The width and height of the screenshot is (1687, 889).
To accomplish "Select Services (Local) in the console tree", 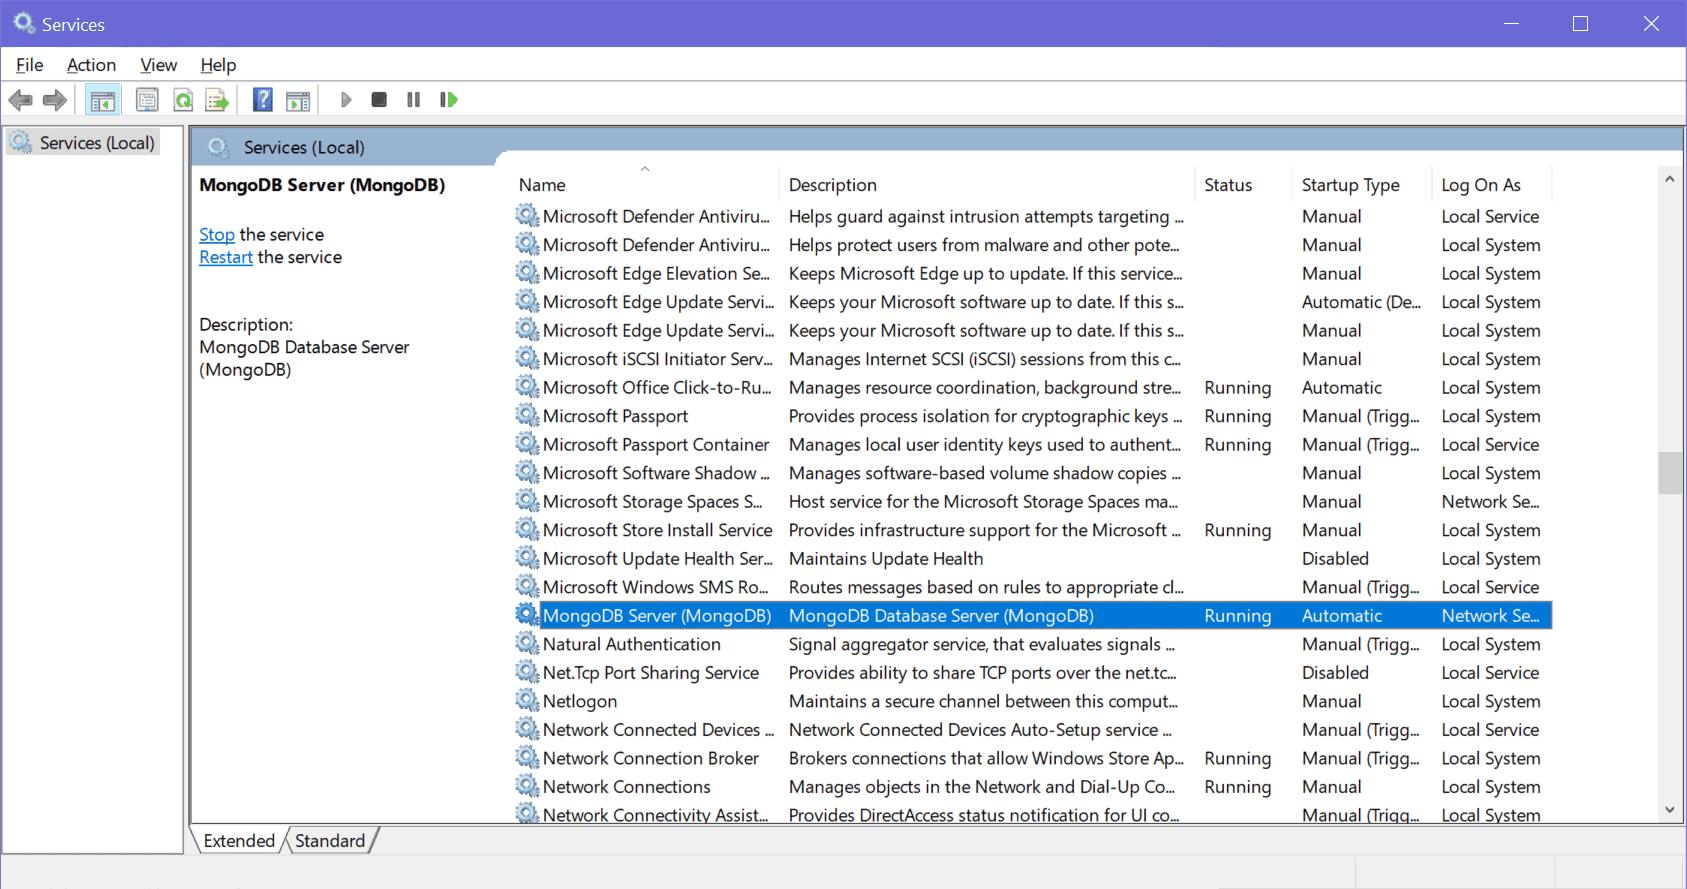I will (96, 143).
